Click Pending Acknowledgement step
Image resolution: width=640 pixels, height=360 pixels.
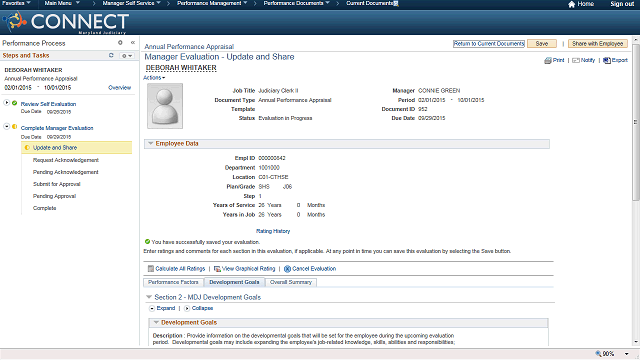[66, 172]
